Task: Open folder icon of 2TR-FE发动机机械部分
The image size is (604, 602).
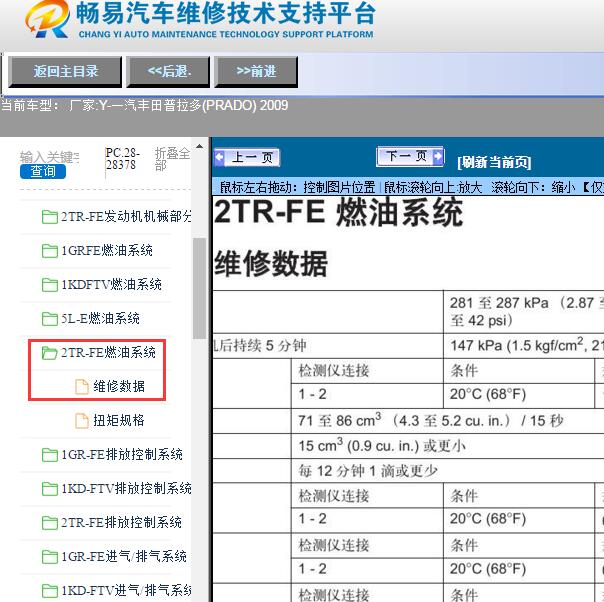Action: [49, 217]
